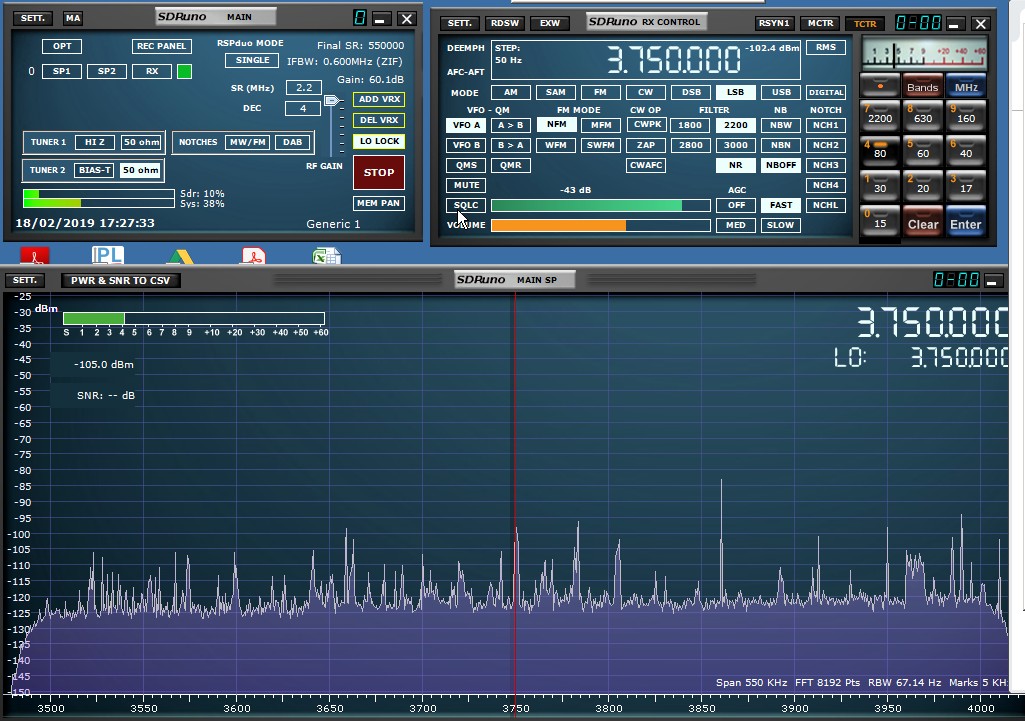Open RX Control SETT. settings
This screenshot has width=1025, height=721.
point(460,24)
